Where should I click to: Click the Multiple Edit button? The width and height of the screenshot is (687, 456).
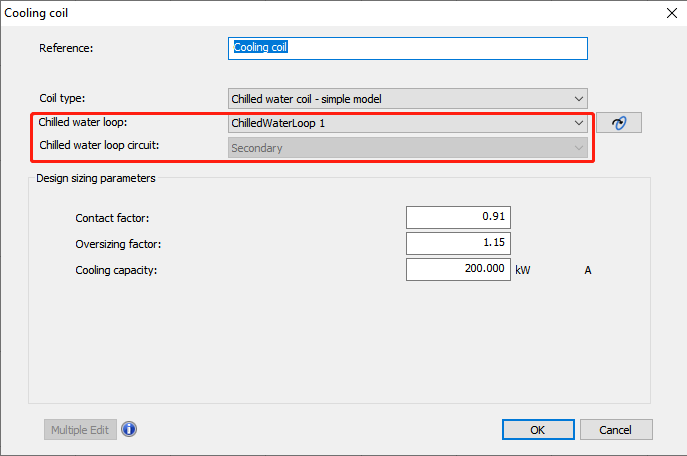(80, 429)
